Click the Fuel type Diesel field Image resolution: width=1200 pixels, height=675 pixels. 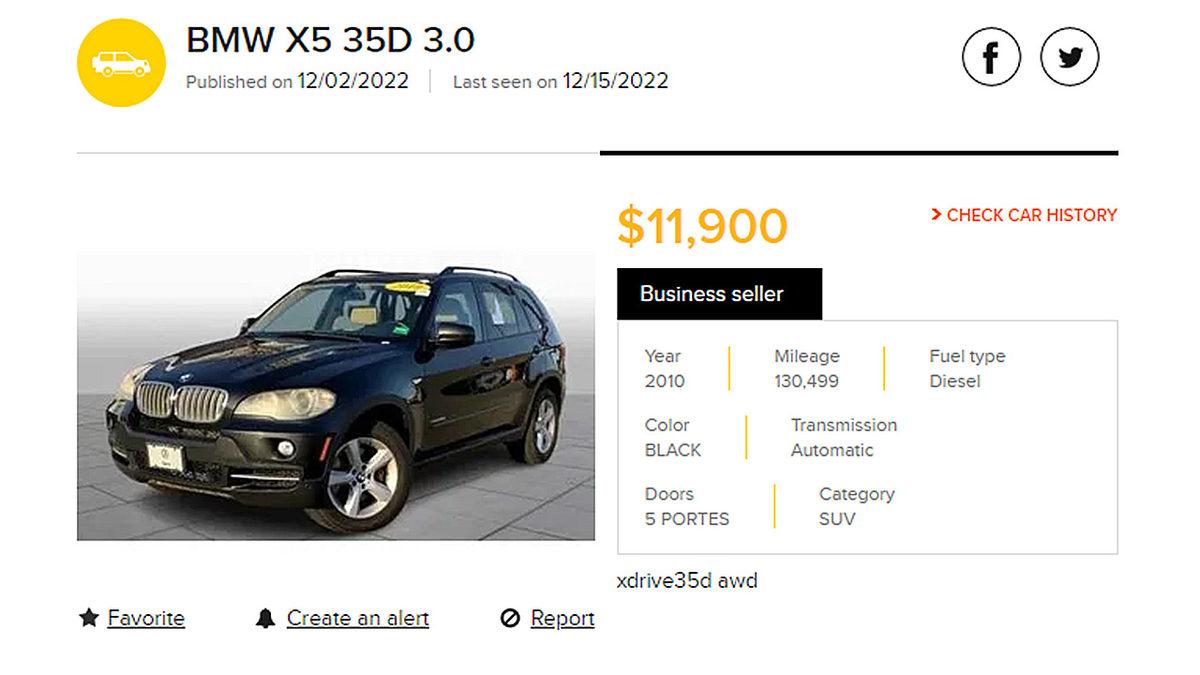coord(967,368)
